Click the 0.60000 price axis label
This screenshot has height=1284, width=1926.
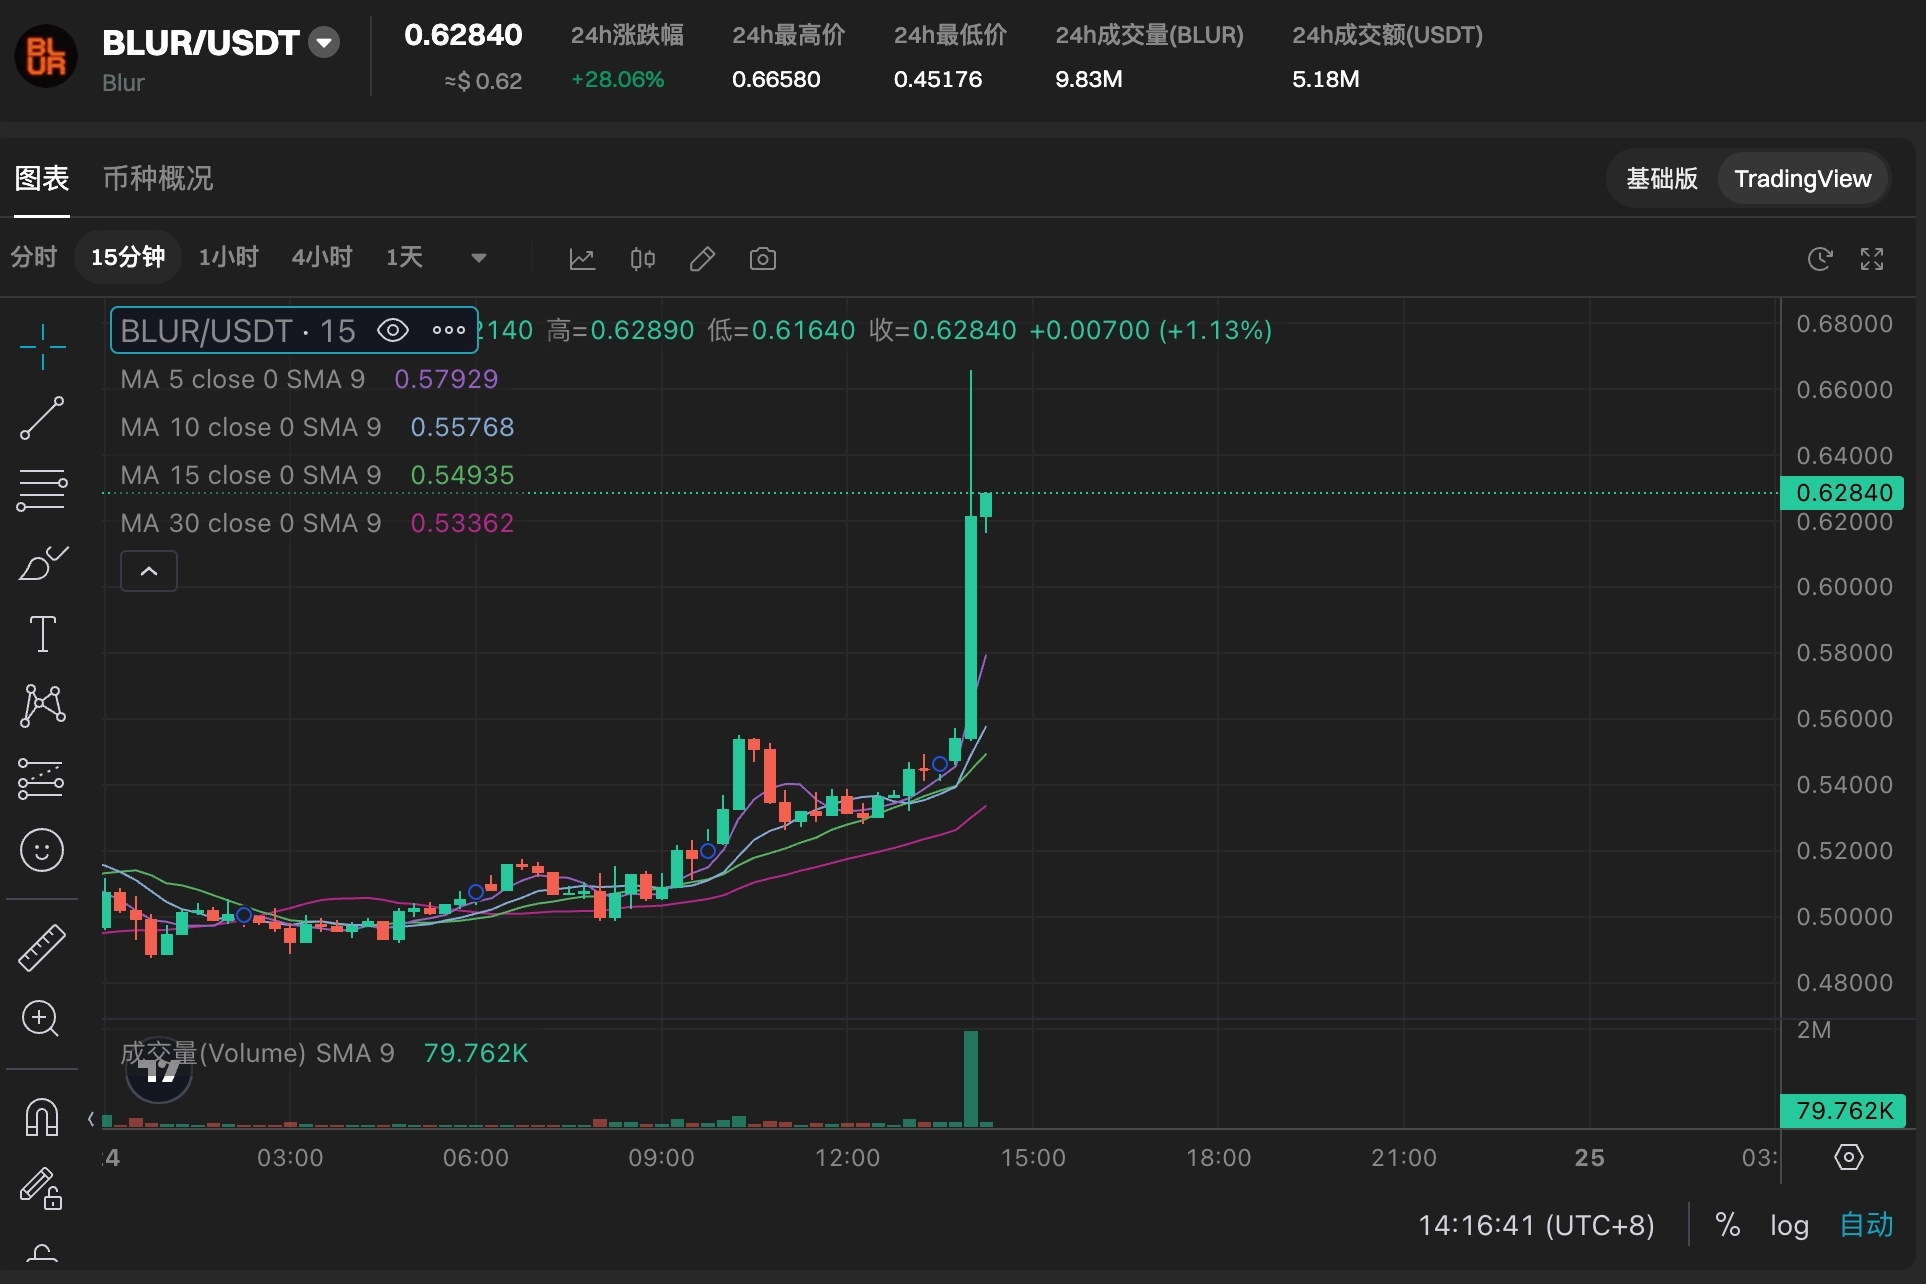(1844, 587)
